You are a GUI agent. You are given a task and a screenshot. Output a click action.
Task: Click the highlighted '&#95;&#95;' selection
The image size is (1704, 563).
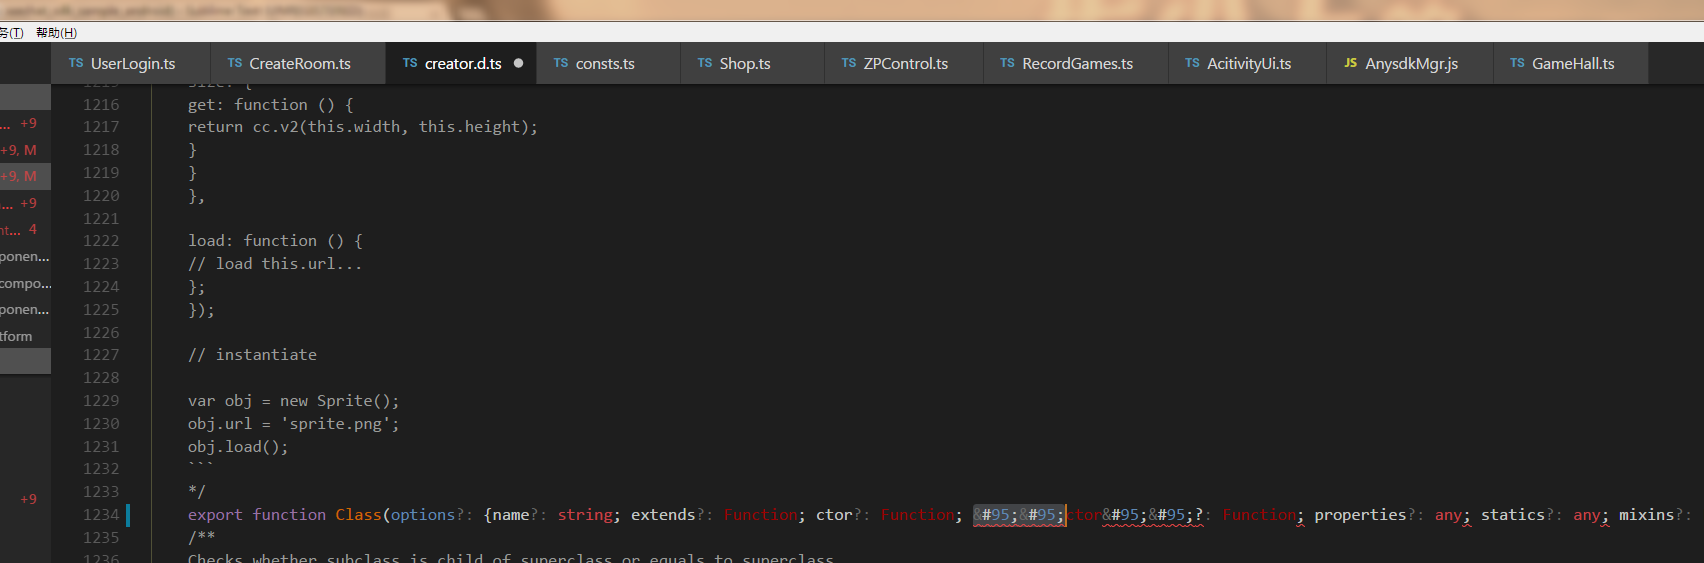pos(1019,515)
